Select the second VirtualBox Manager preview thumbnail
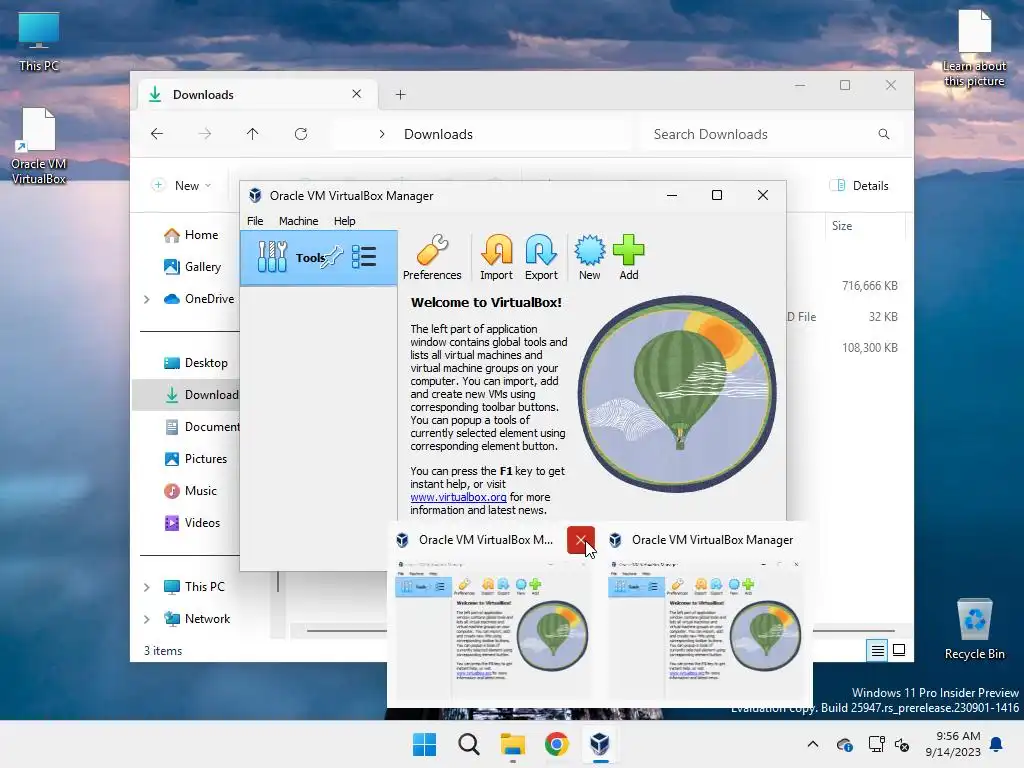Screen dimensions: 1024x768 tap(706, 630)
